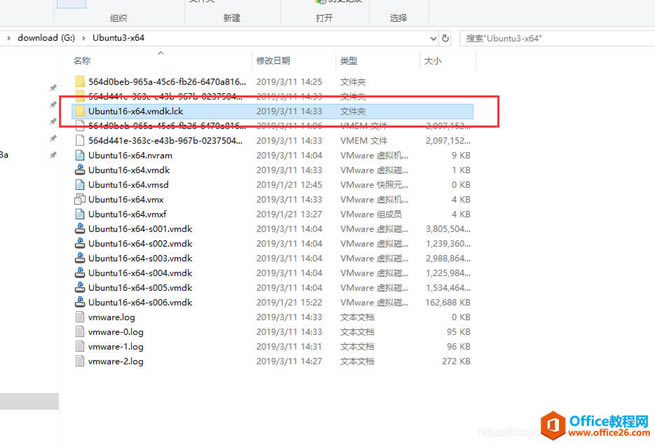The width and height of the screenshot is (655, 445).
Task: Click the Ubuntu16-x64-s002.vmdk disk icon
Action: click(80, 244)
